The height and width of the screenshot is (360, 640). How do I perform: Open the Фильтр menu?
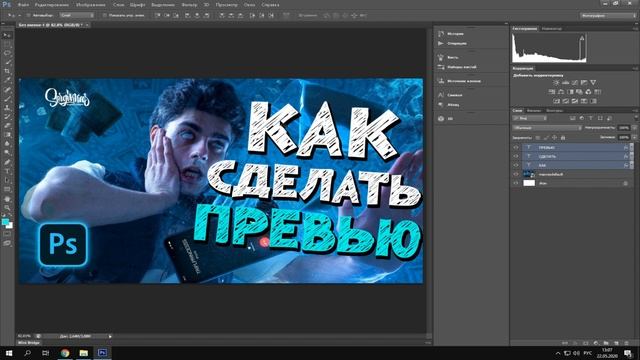[x=189, y=5]
